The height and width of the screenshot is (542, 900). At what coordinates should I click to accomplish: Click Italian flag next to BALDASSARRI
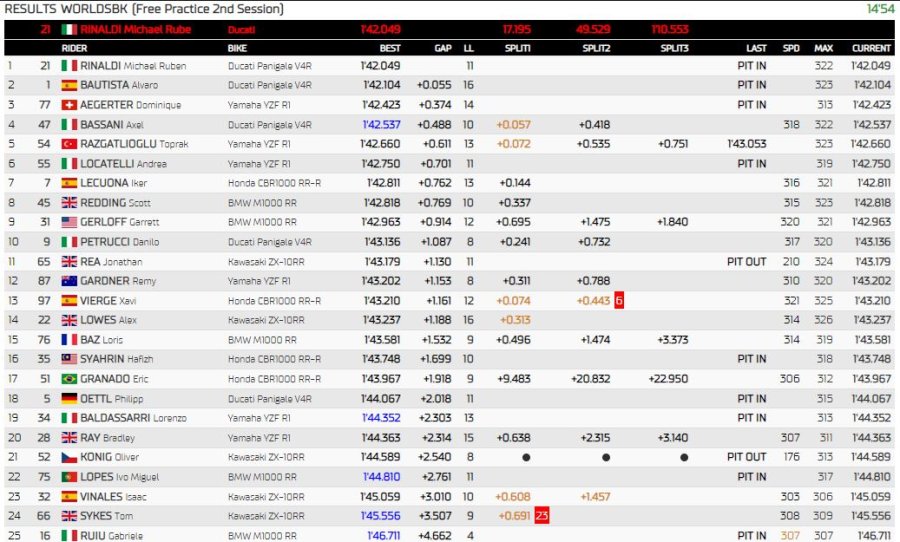[x=69, y=417]
